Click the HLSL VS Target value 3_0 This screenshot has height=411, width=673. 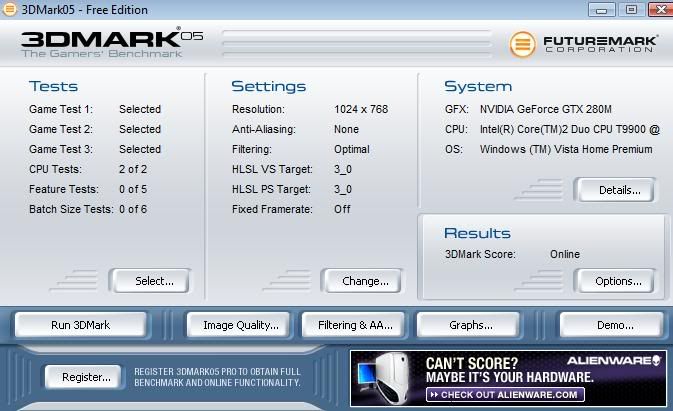coord(343,169)
